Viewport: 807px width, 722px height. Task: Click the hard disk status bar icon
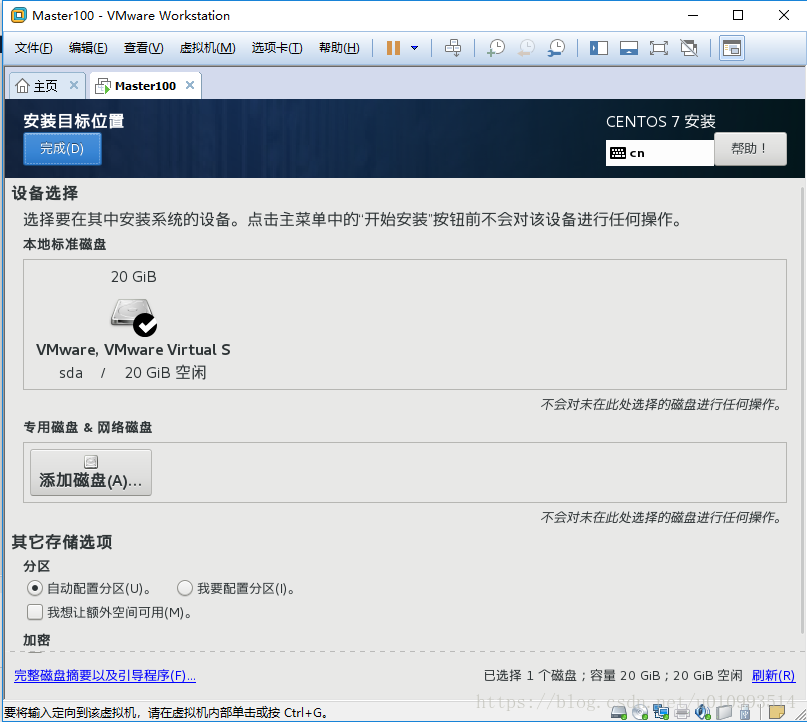(x=619, y=712)
